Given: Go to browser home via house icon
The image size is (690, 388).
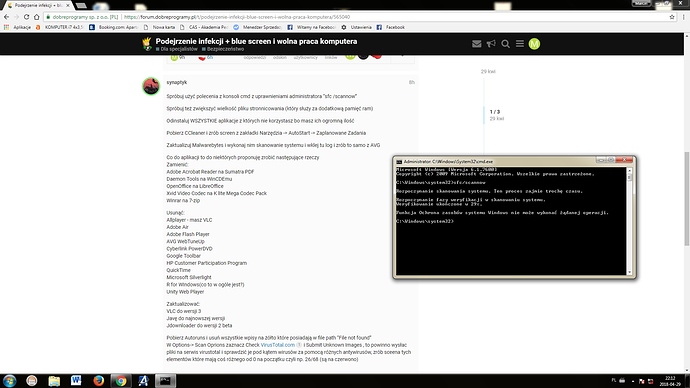Looking at the screenshot, I should tap(37, 17).
